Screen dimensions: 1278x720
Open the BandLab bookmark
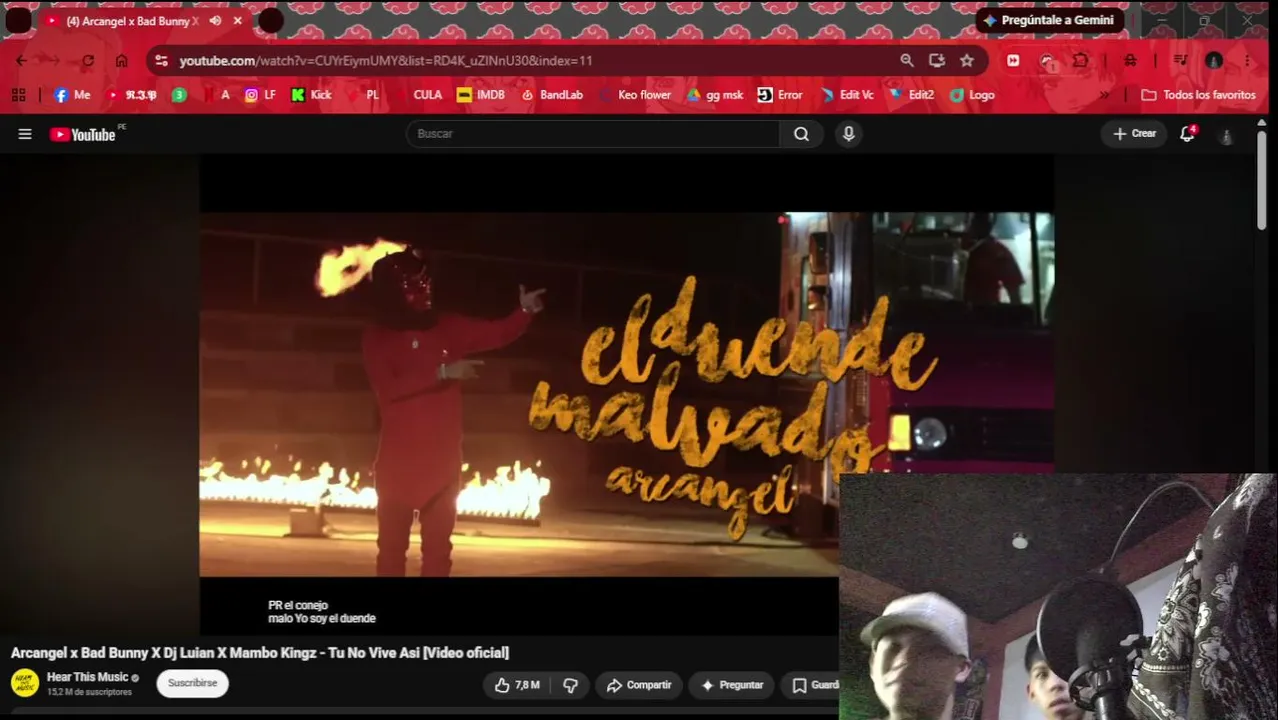tap(552, 95)
